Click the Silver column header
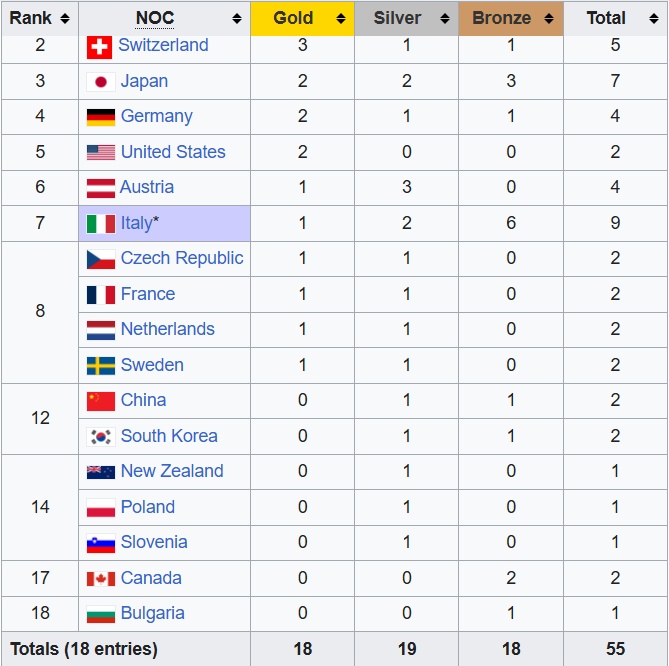This screenshot has width=669, height=666. click(397, 18)
